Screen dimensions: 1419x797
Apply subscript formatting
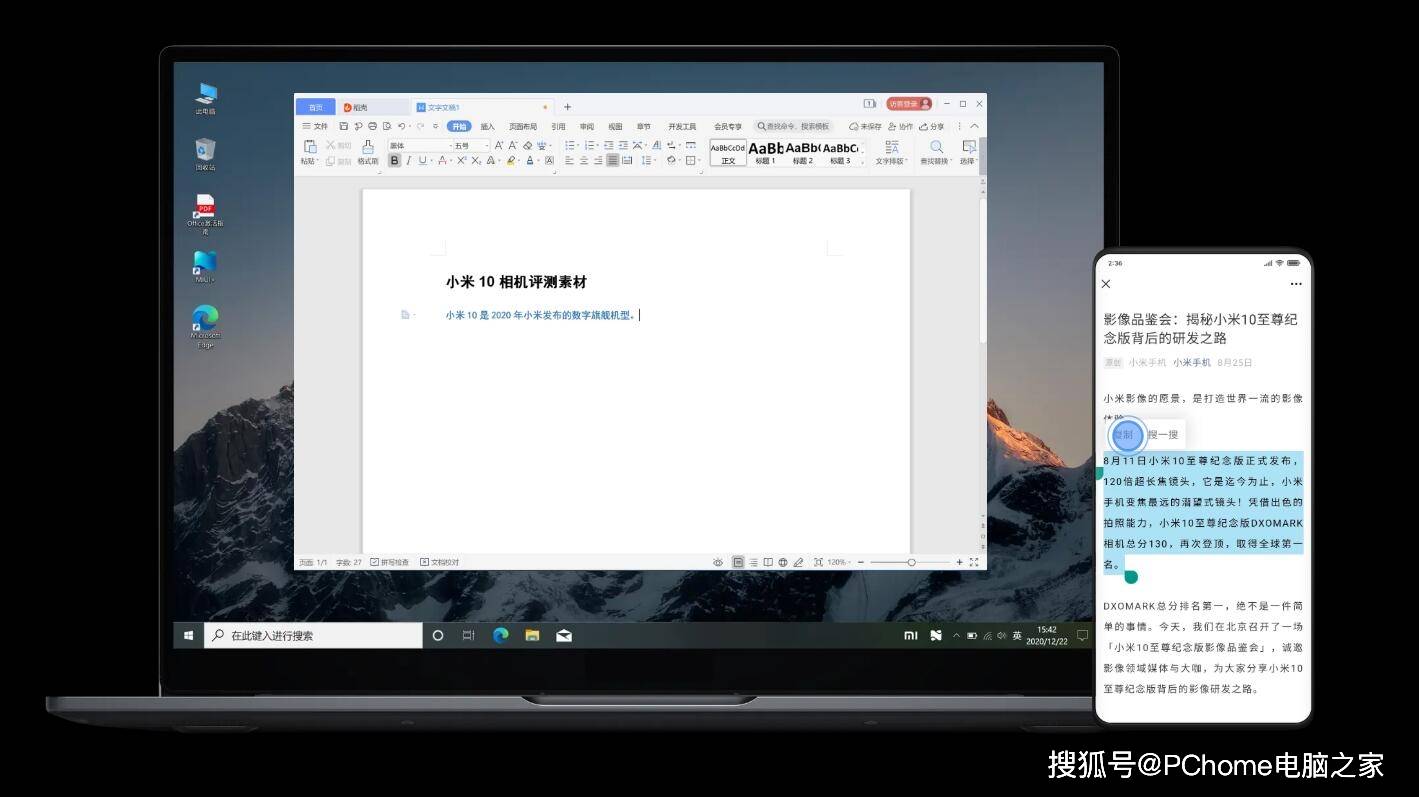(x=476, y=160)
